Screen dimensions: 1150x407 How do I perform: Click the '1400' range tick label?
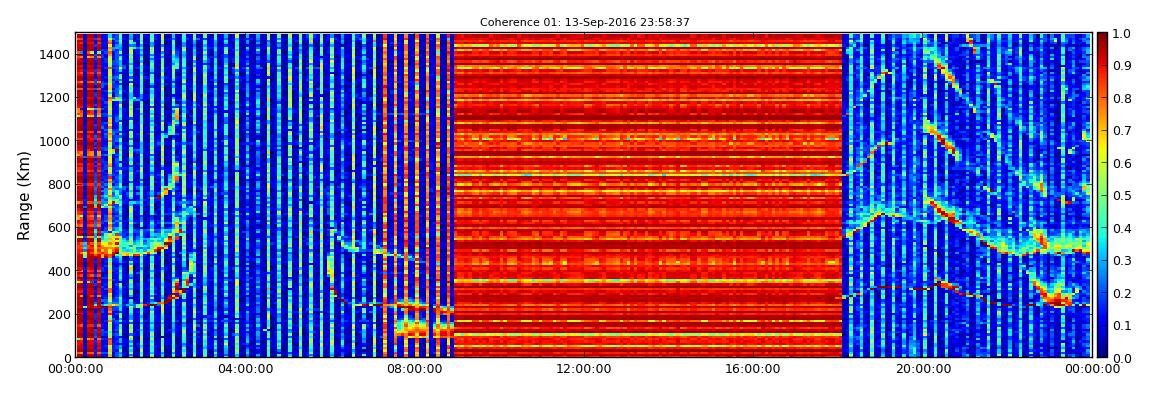tap(56, 54)
